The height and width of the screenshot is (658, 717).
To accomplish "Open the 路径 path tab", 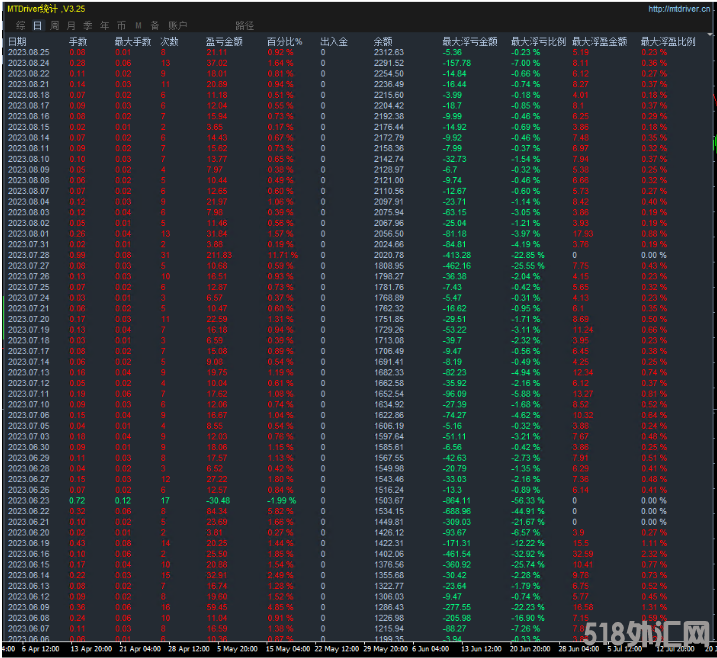I will click(x=244, y=24).
